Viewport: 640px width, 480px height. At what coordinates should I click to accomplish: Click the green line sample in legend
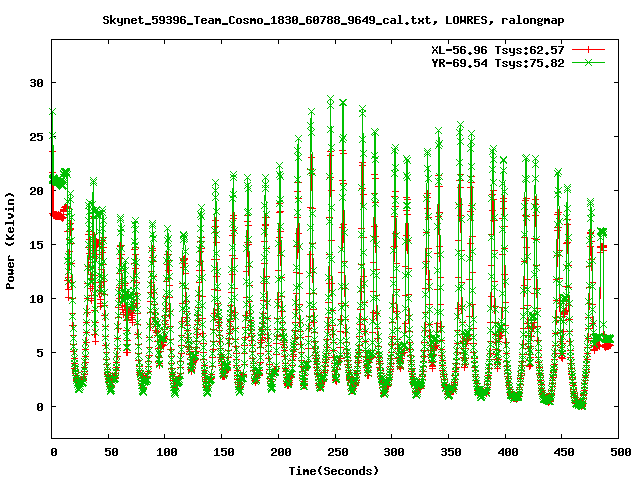click(x=588, y=62)
